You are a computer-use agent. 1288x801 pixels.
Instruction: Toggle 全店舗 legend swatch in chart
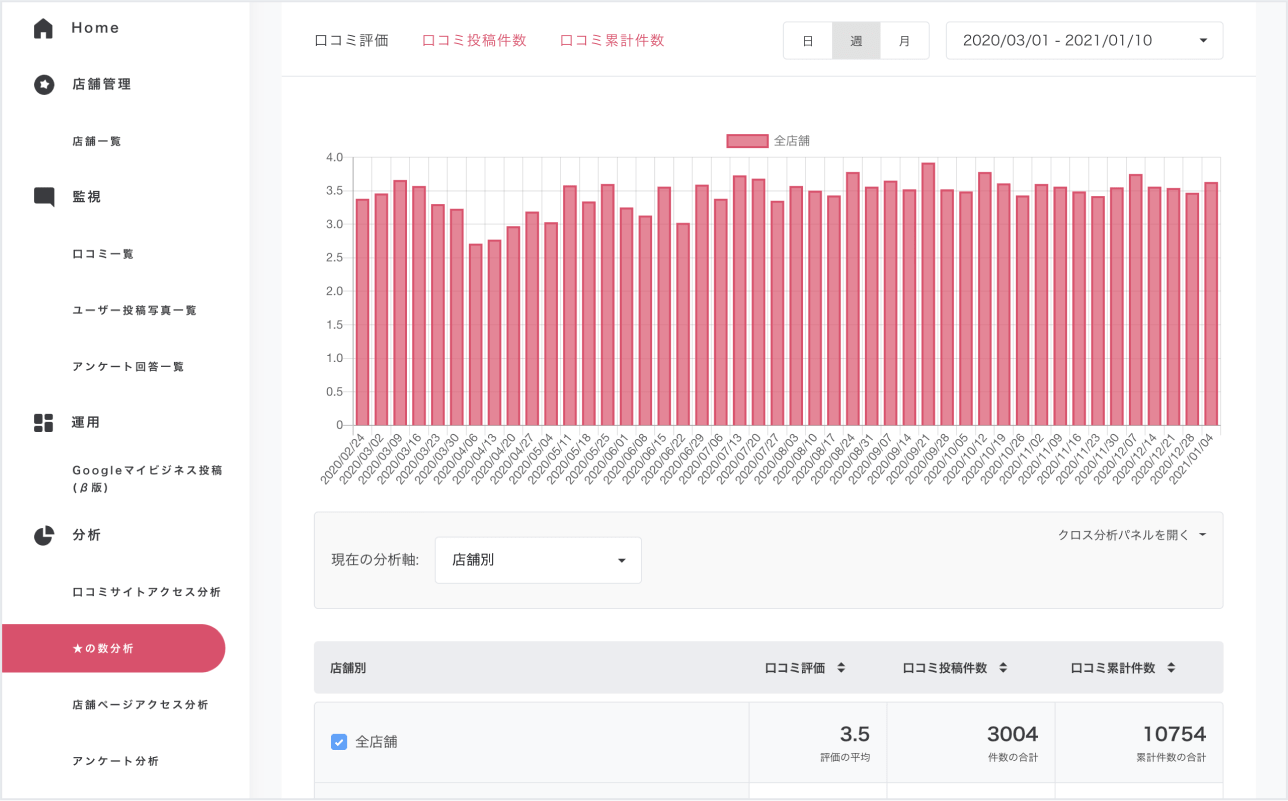(747, 141)
